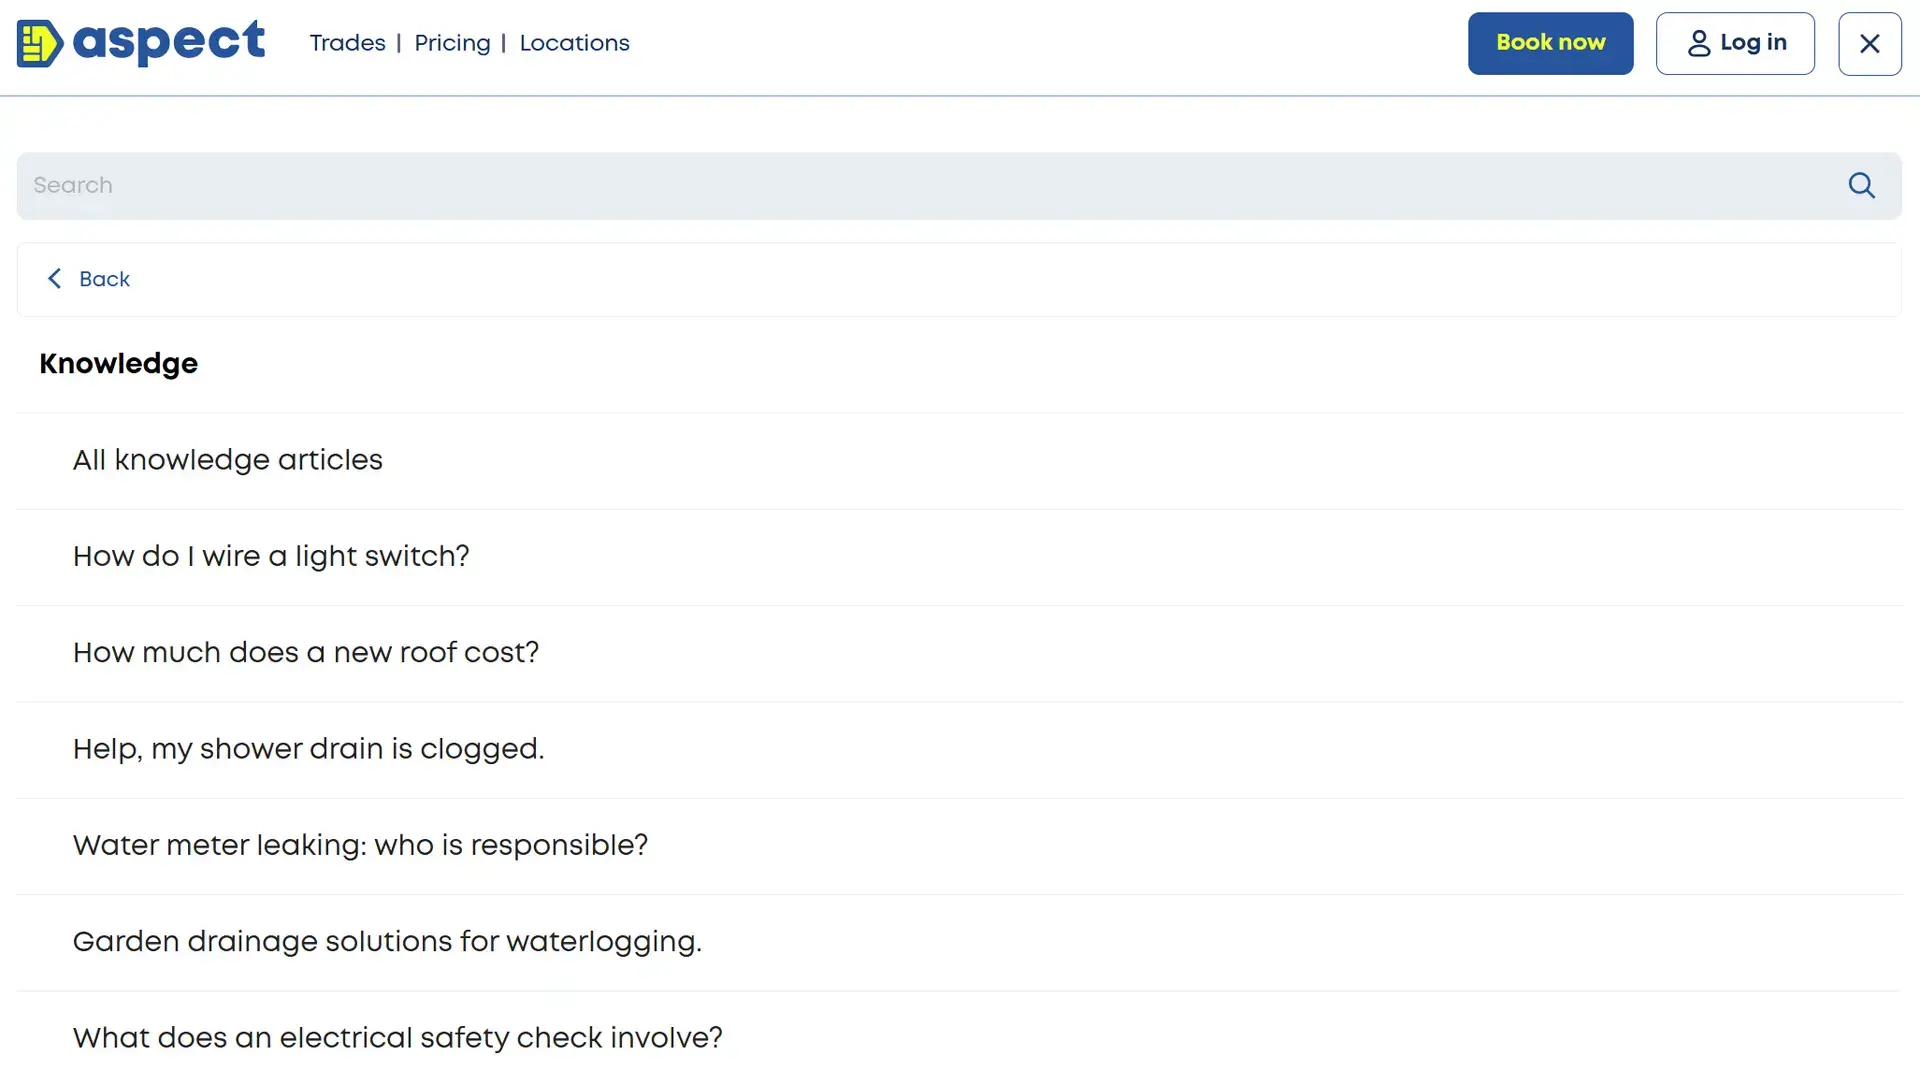Select the Knowledge section heading

click(118, 364)
